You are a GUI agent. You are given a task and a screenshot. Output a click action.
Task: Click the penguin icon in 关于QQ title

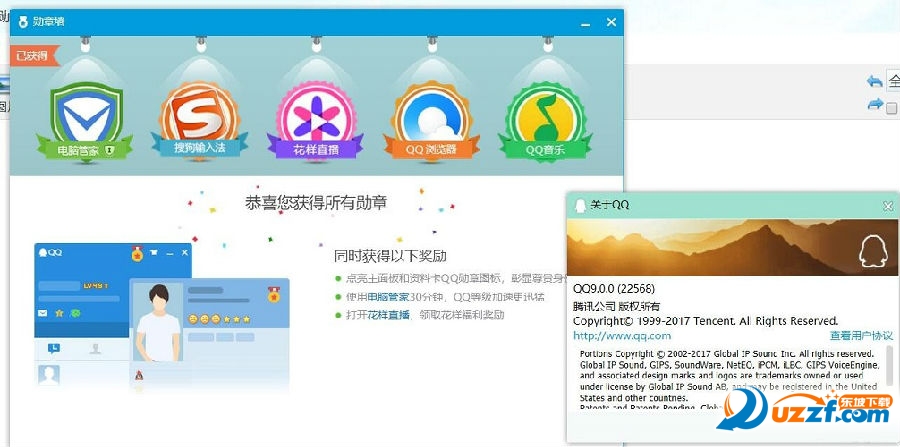(x=580, y=205)
